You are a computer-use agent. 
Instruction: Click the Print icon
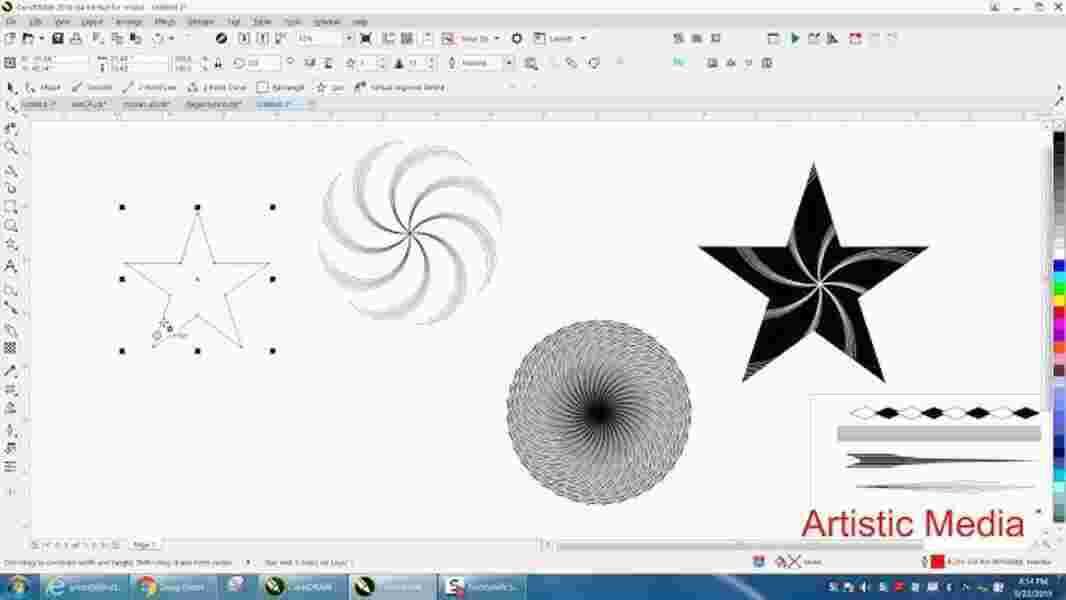76,39
